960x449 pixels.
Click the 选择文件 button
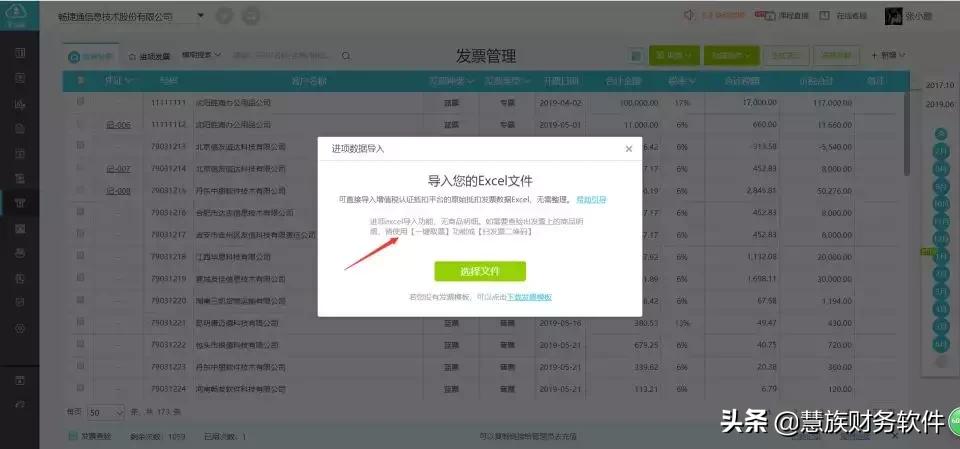(x=480, y=271)
